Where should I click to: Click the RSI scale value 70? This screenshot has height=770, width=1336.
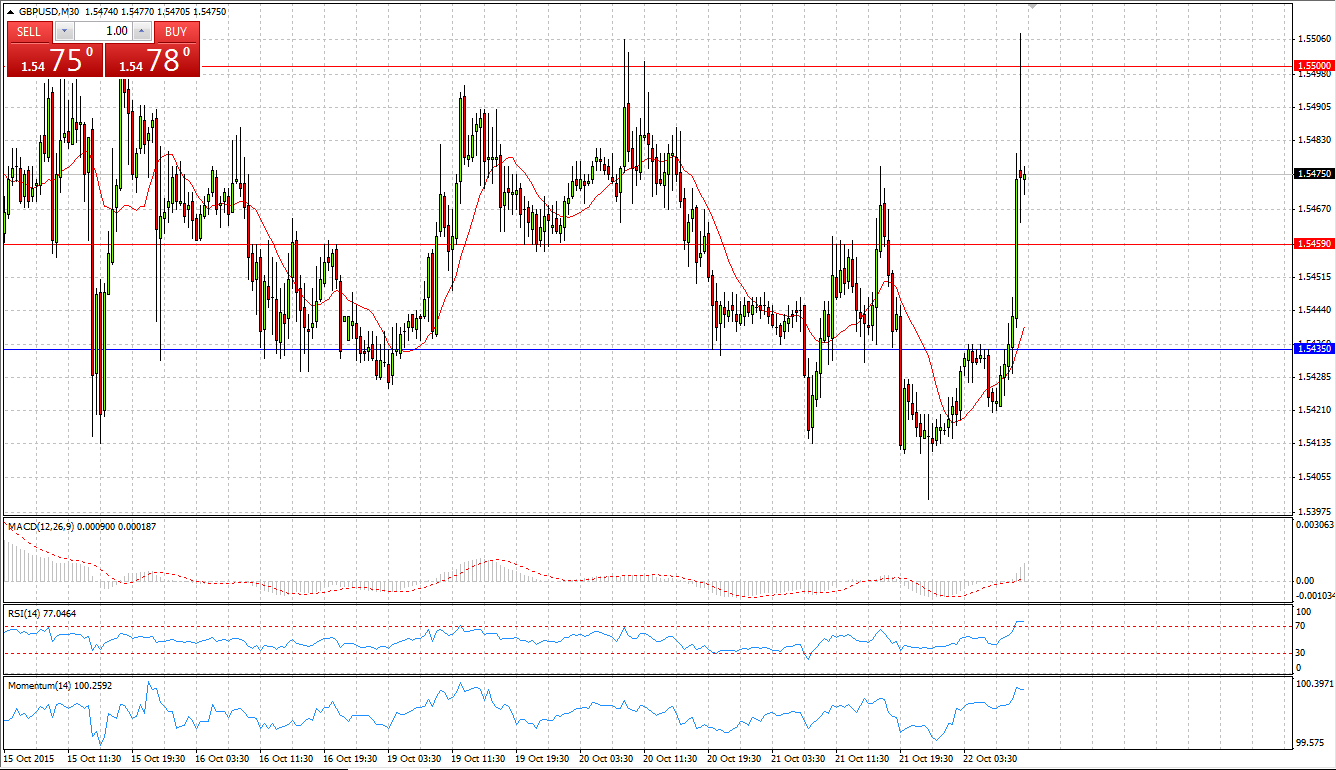coord(1302,626)
